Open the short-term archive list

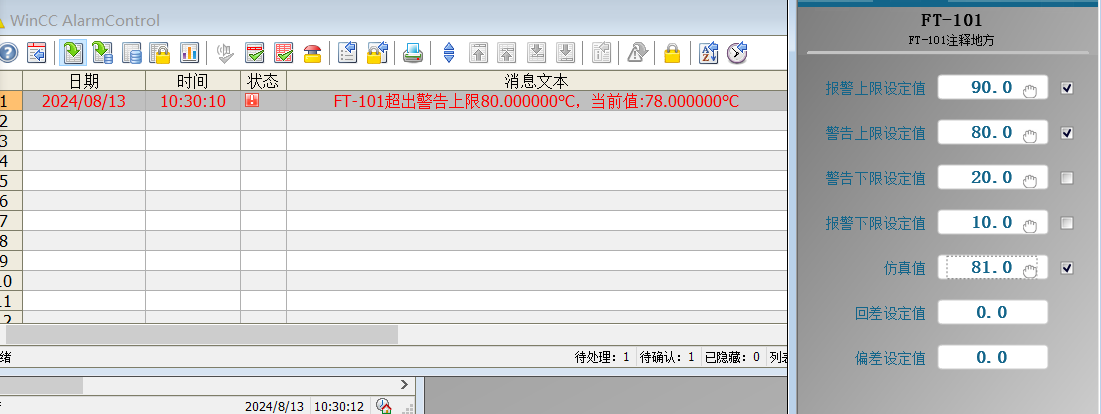point(102,53)
